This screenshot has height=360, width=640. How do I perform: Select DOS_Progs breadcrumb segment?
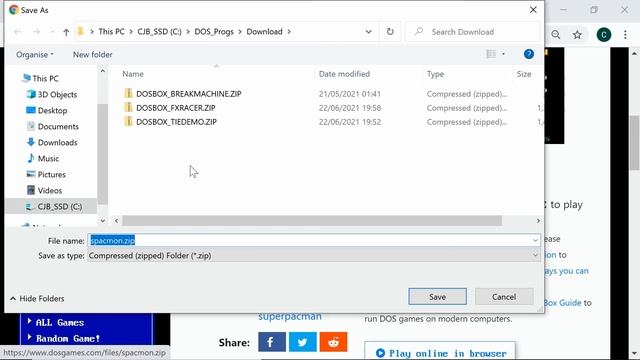pos(214,31)
